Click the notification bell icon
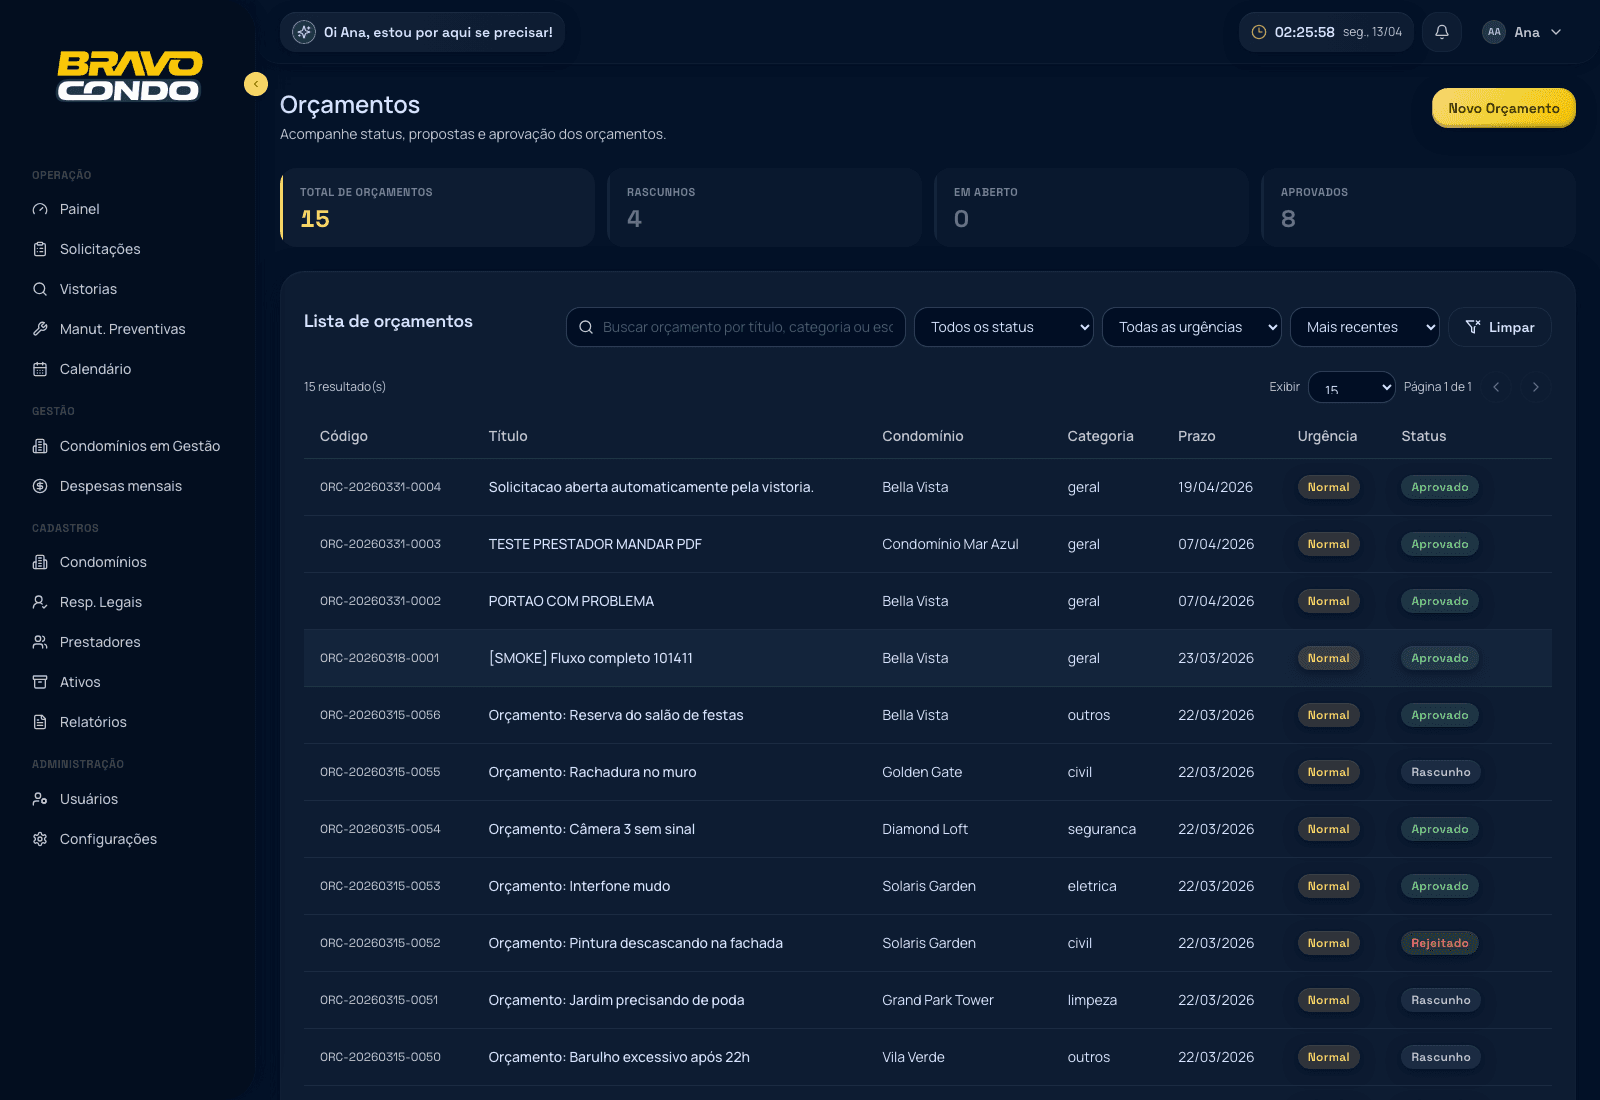Viewport: 1600px width, 1100px height. pos(1441,32)
